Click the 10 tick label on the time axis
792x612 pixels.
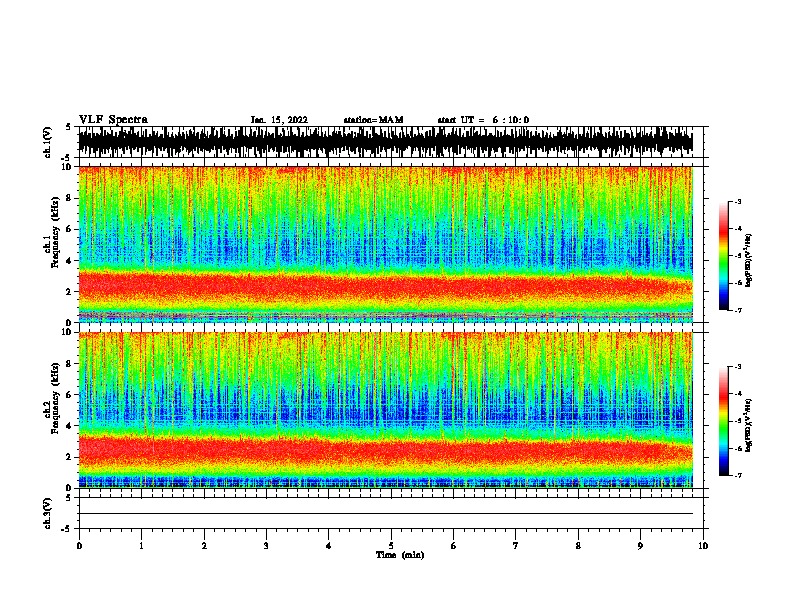[703, 545]
